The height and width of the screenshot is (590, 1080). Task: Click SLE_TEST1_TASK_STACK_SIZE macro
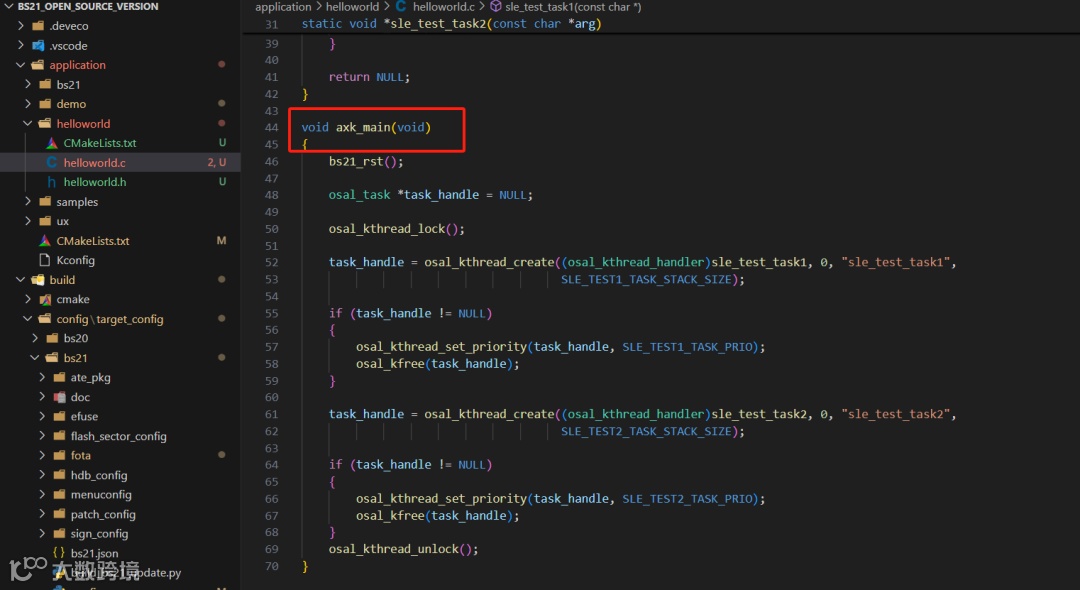[645, 280]
